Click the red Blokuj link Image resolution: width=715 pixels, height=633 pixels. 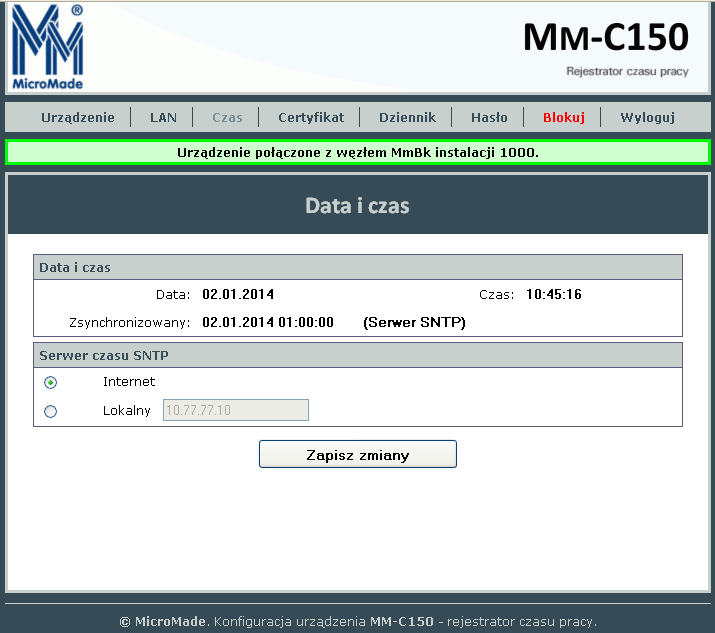pyautogui.click(x=564, y=118)
